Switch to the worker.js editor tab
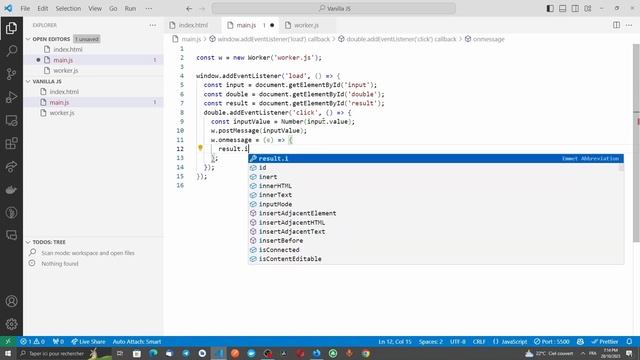The height and width of the screenshot is (360, 640). (306, 25)
